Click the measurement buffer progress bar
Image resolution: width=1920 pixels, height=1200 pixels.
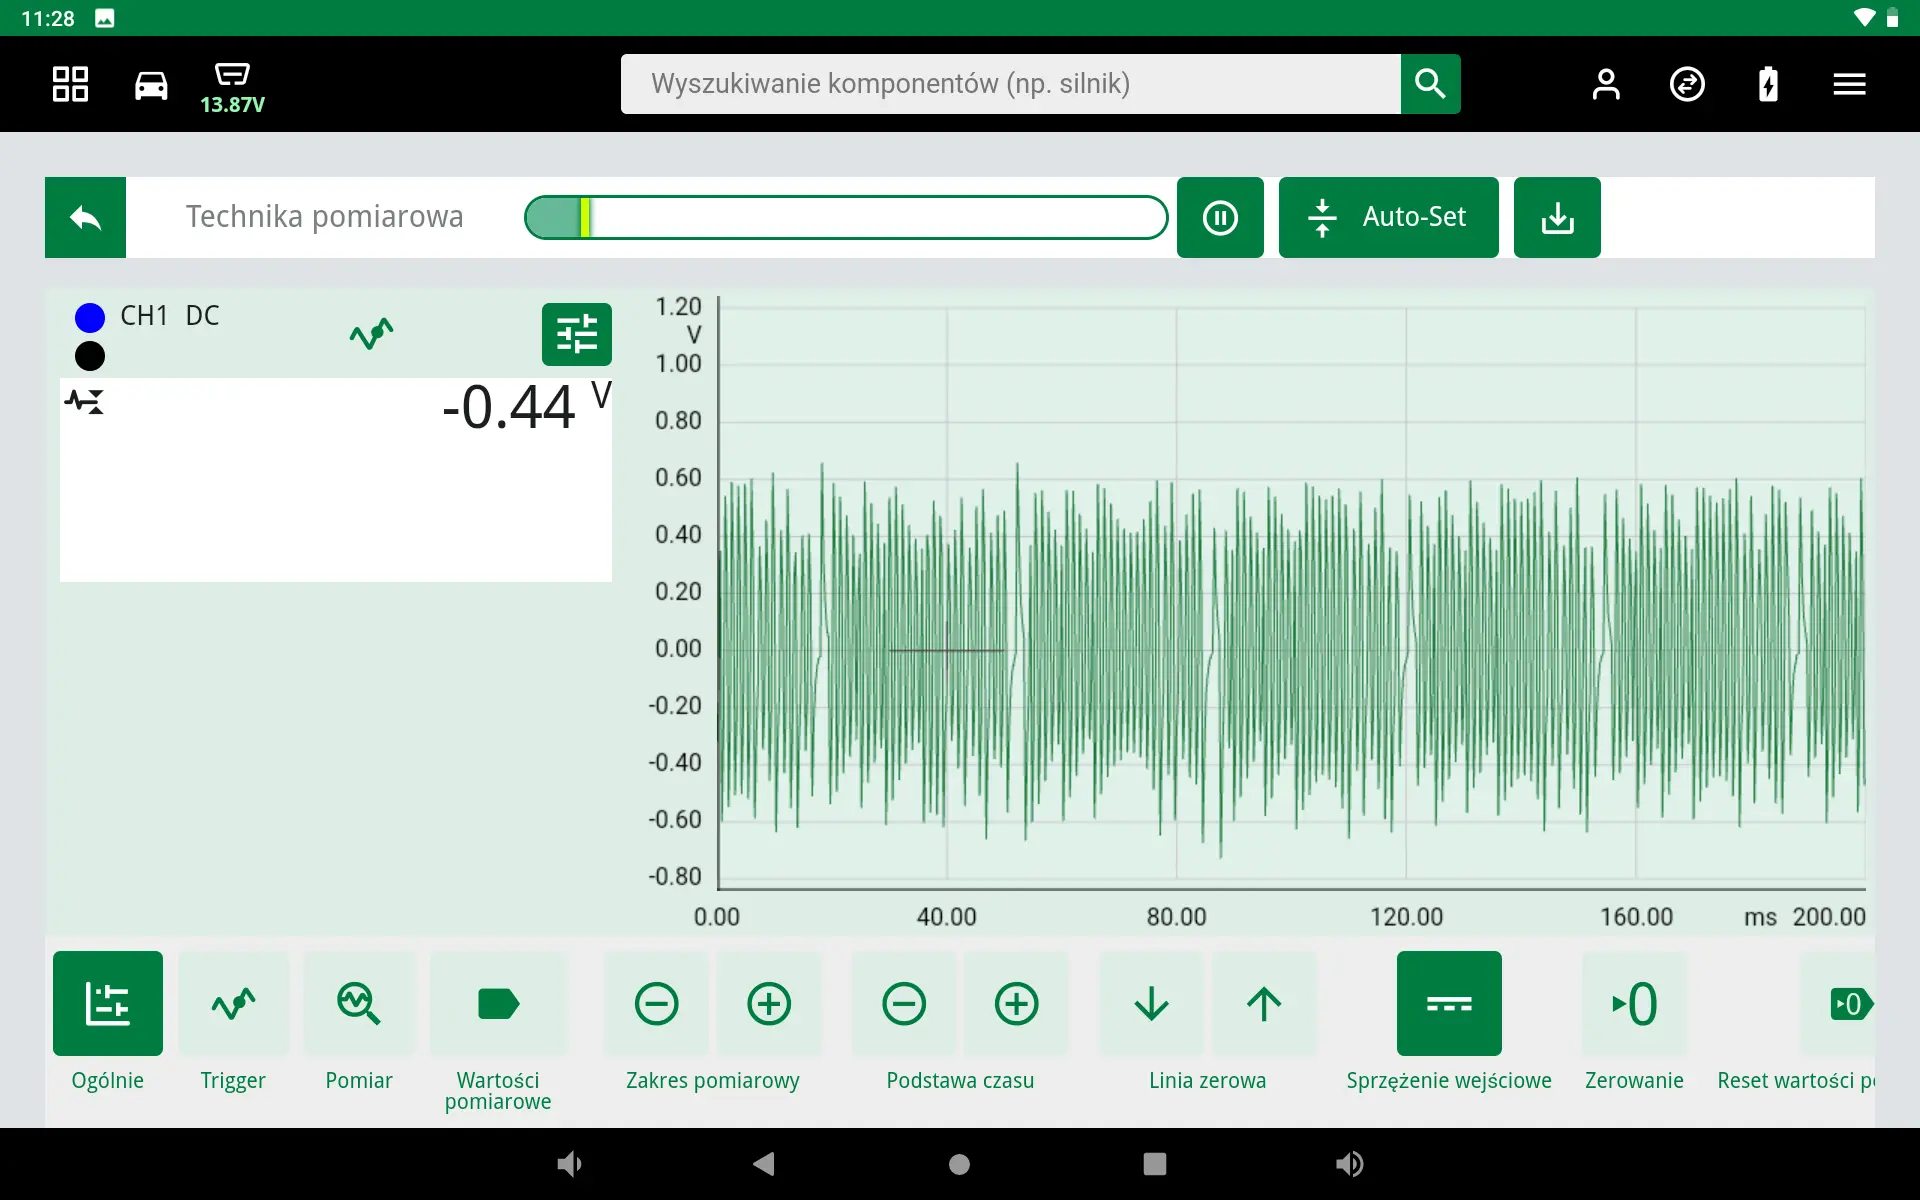846,217
